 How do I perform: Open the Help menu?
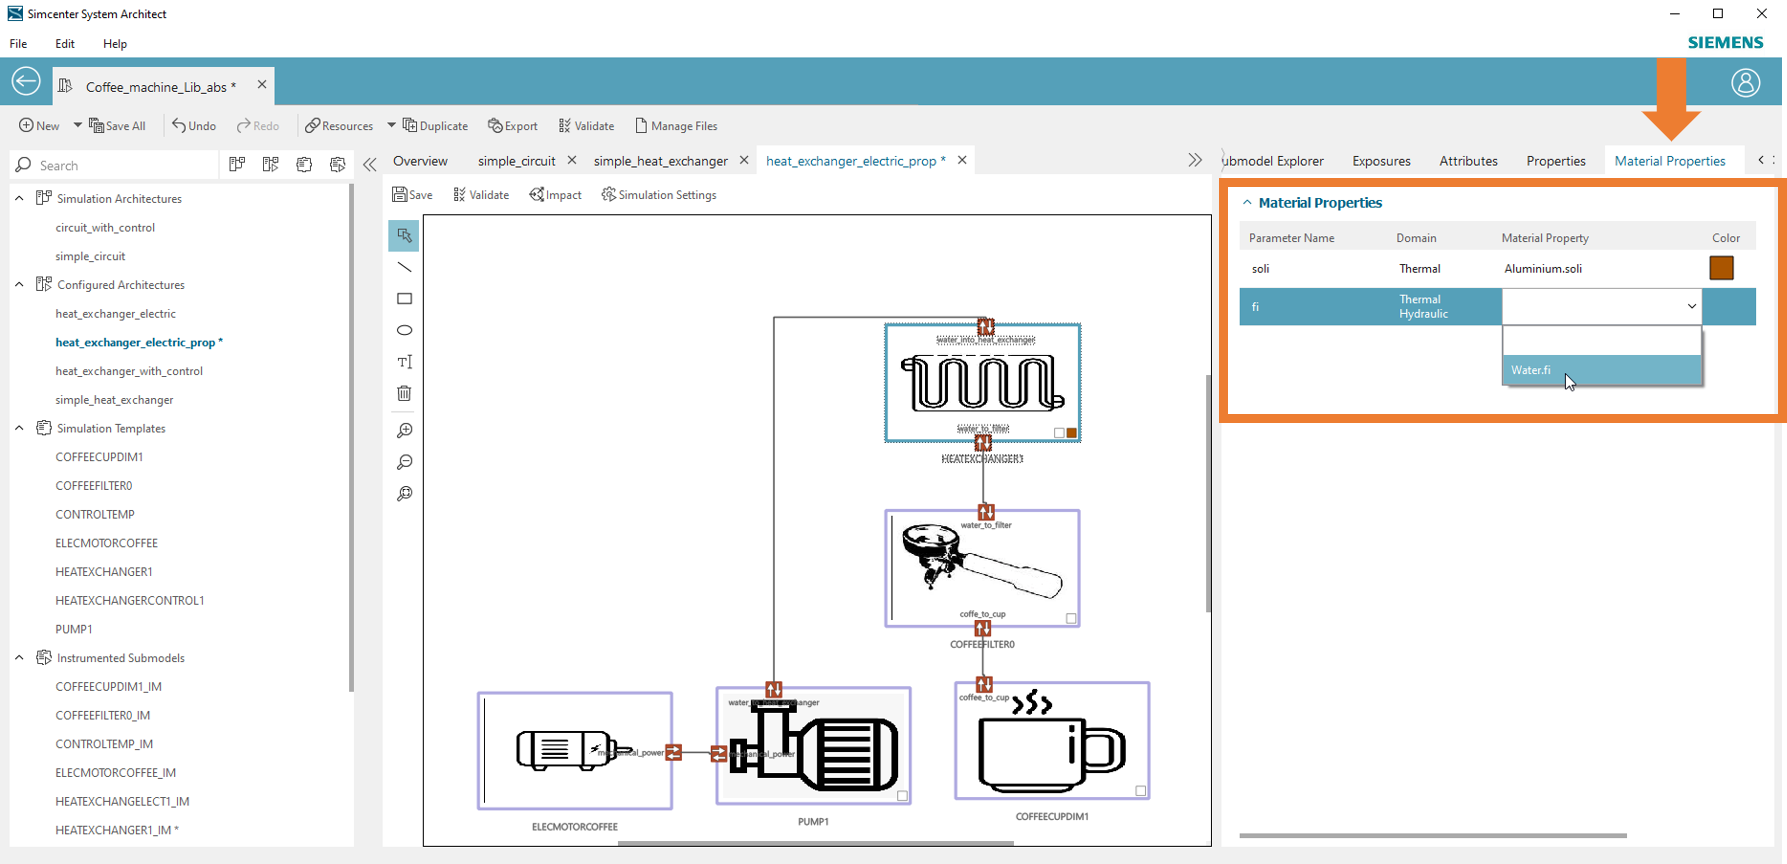pos(115,44)
